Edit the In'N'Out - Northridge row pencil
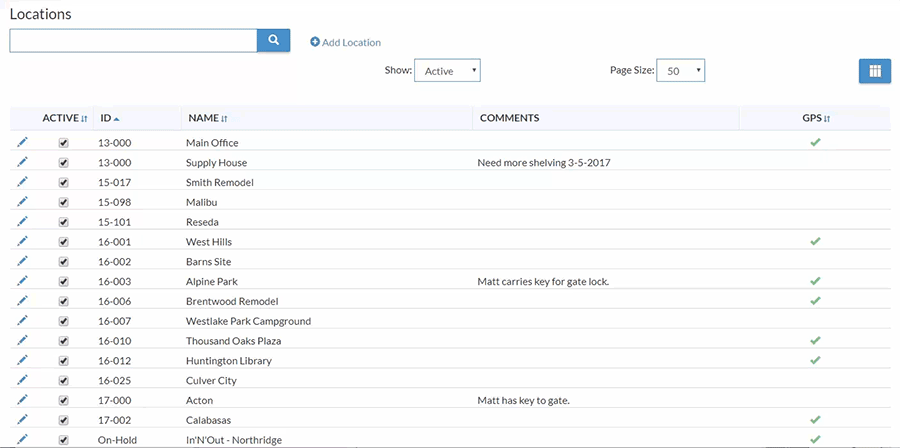 (22, 439)
